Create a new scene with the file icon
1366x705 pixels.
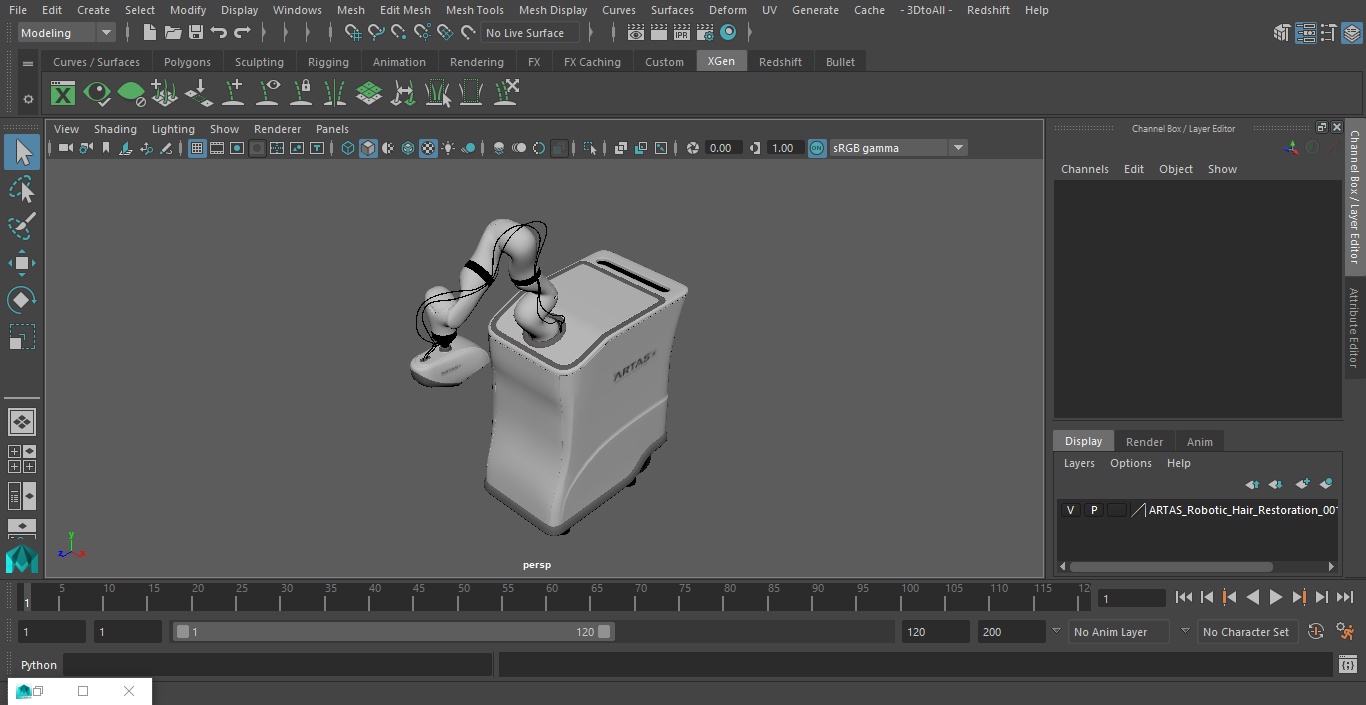149,33
